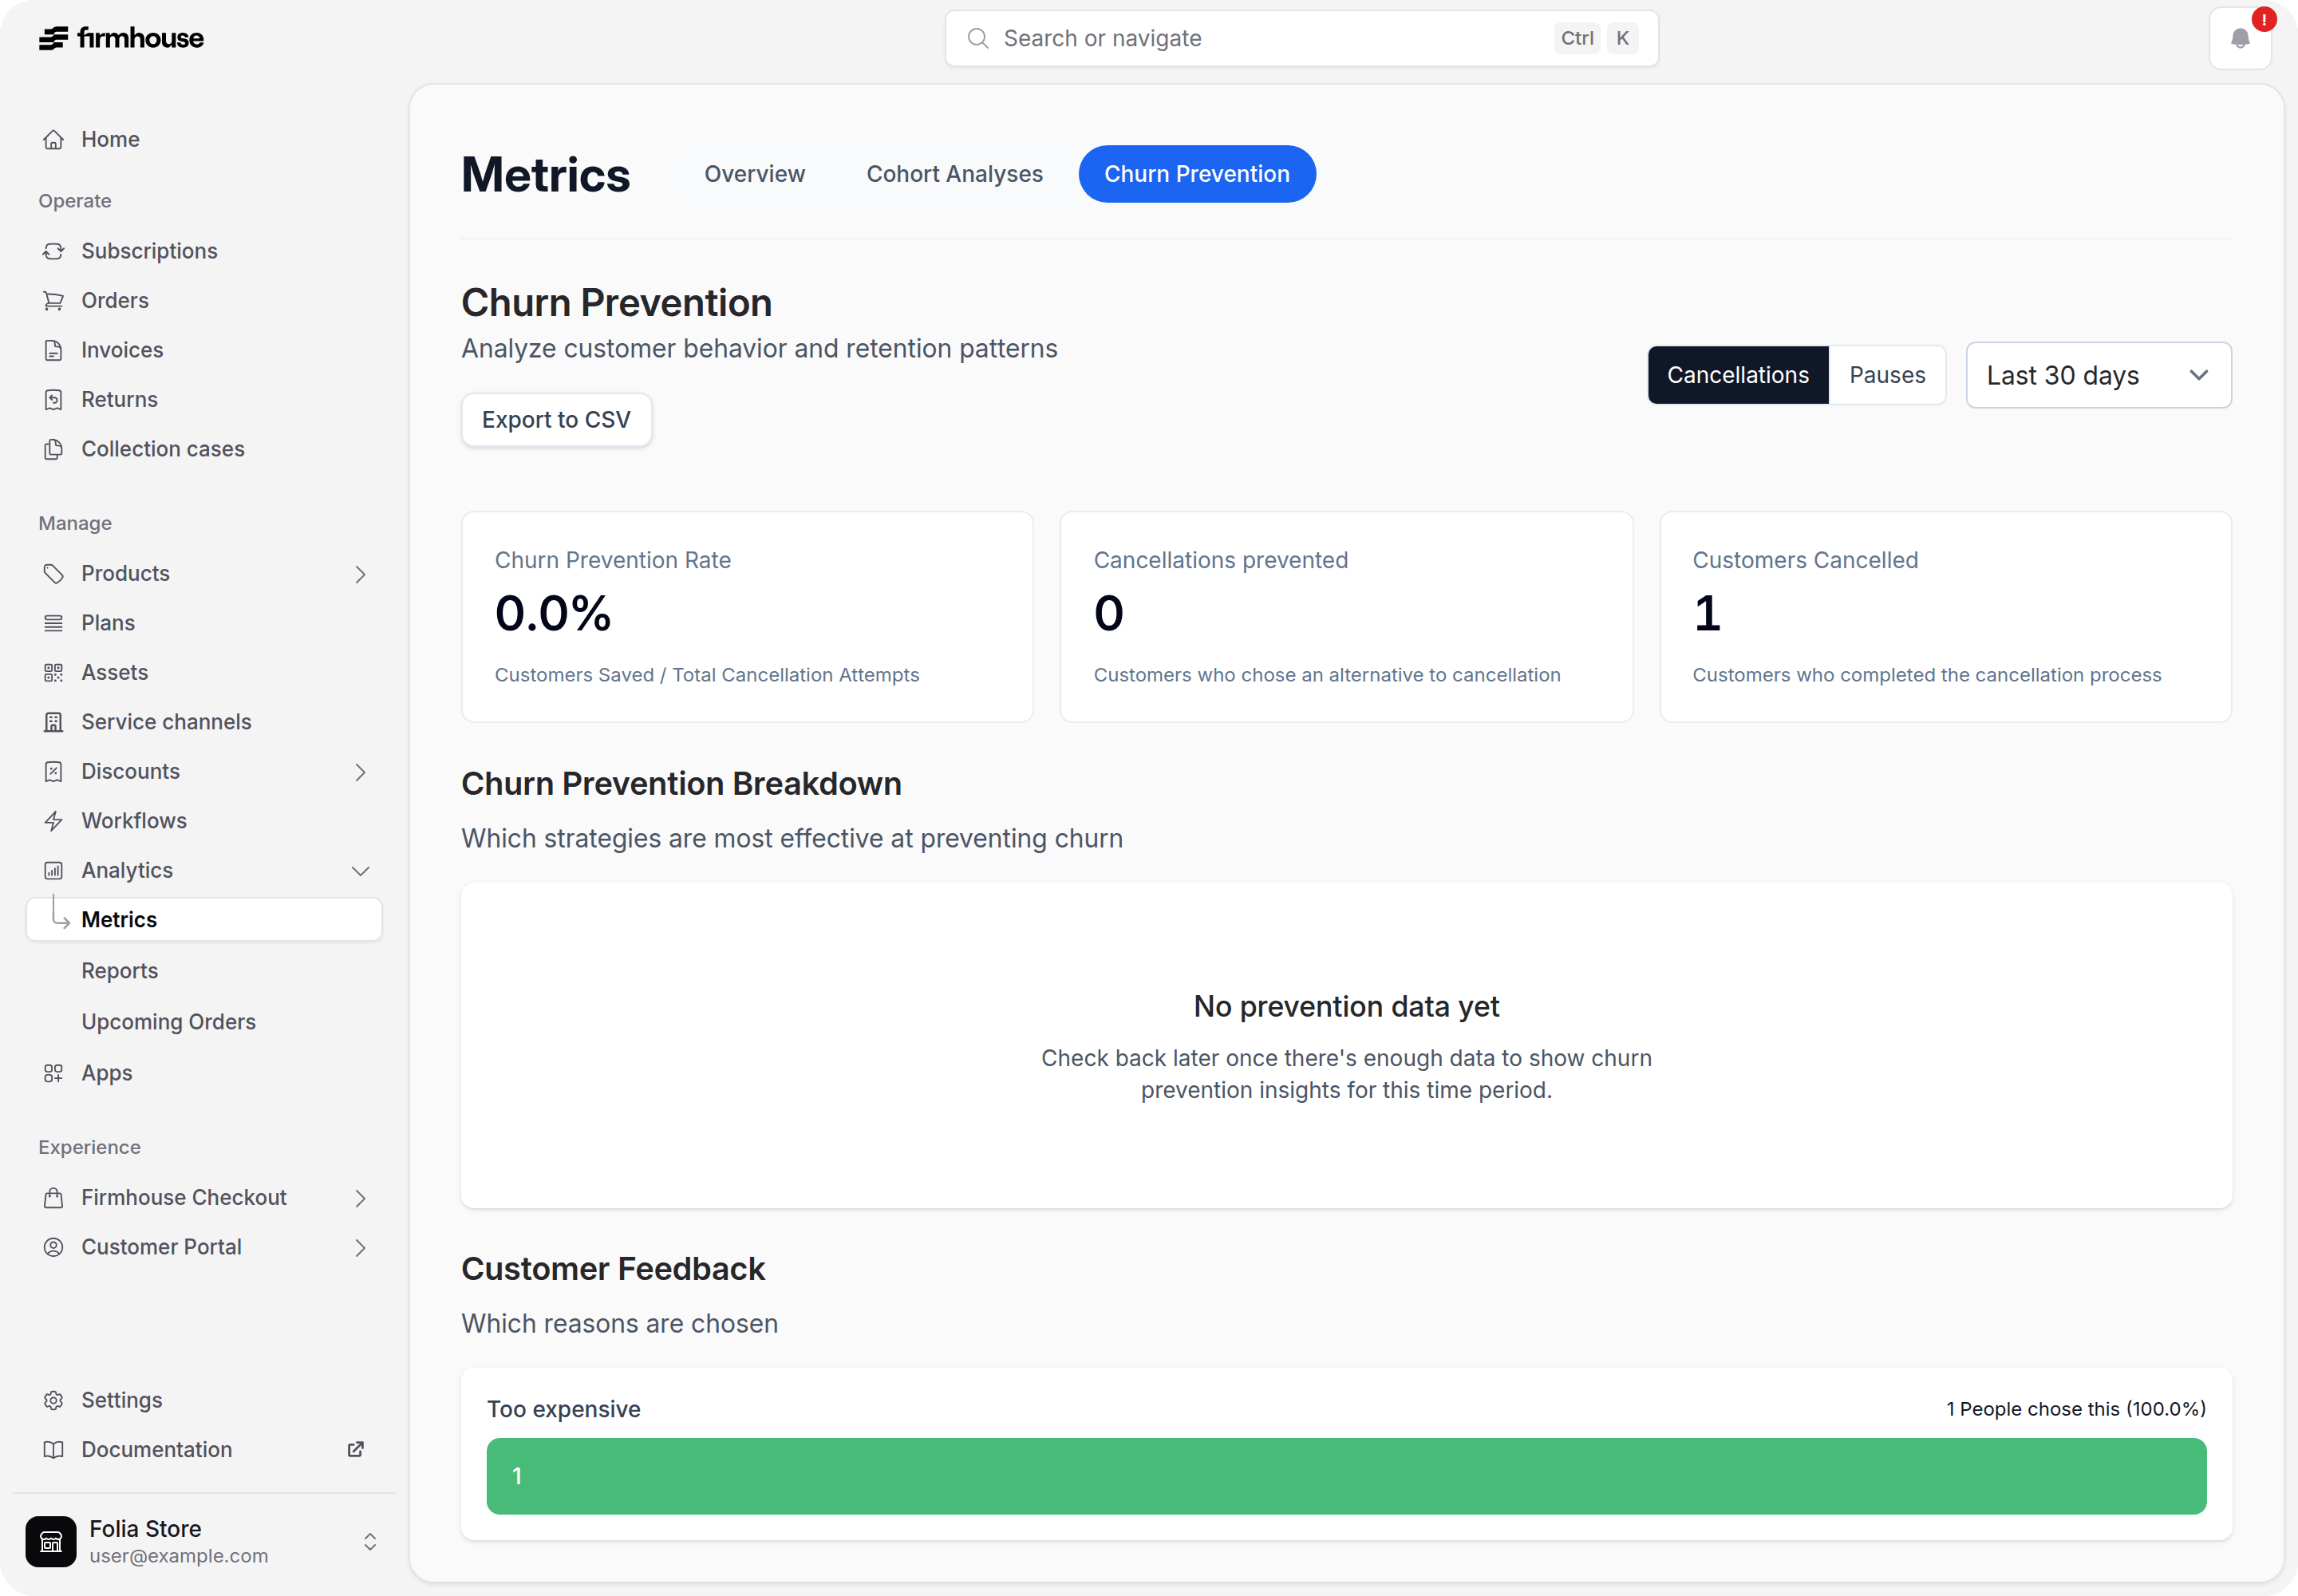The width and height of the screenshot is (2298, 1596).
Task: Click the Customer Portal person icon
Action: (x=54, y=1247)
